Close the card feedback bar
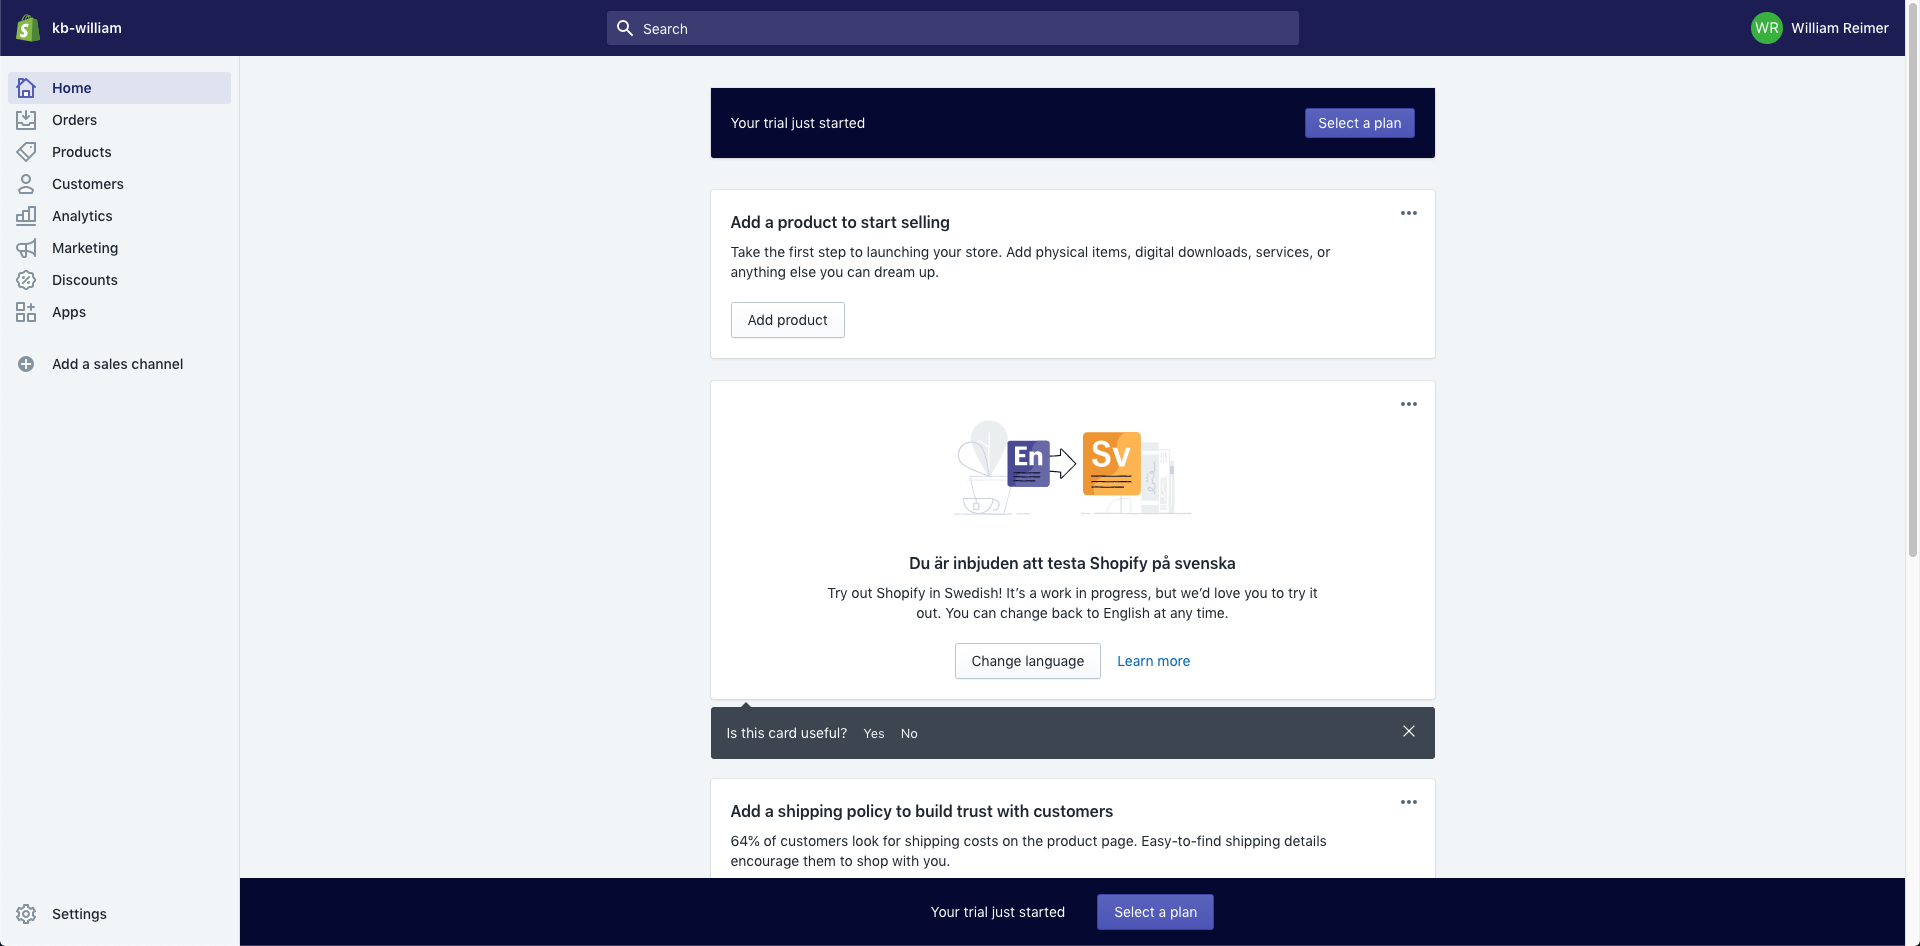Image resolution: width=1920 pixels, height=946 pixels. (1408, 732)
